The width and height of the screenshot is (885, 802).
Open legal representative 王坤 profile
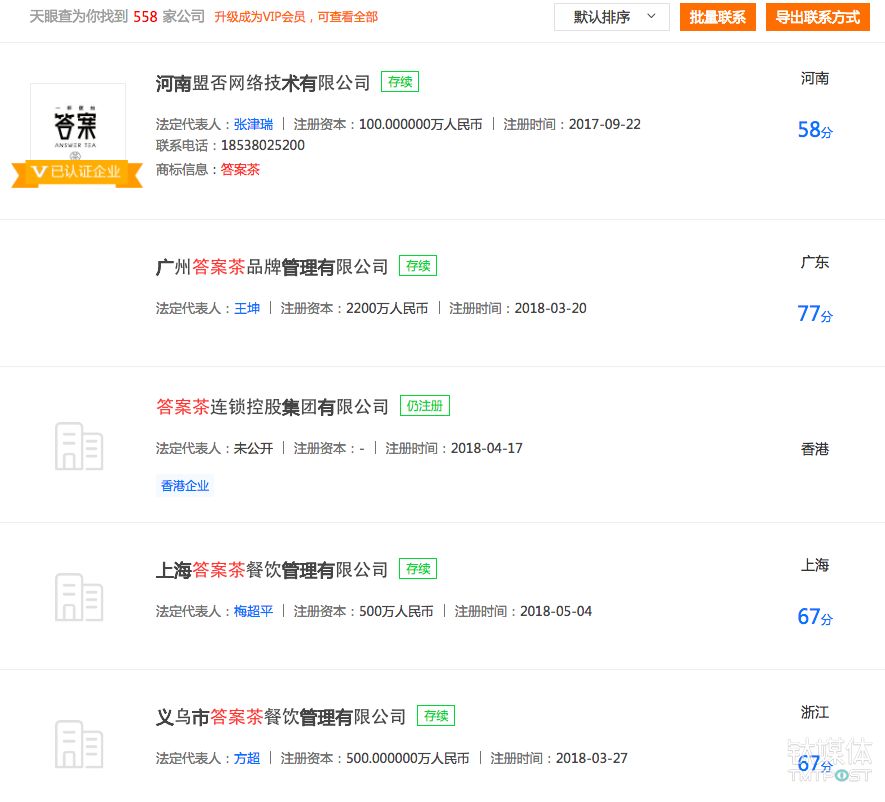tap(247, 308)
